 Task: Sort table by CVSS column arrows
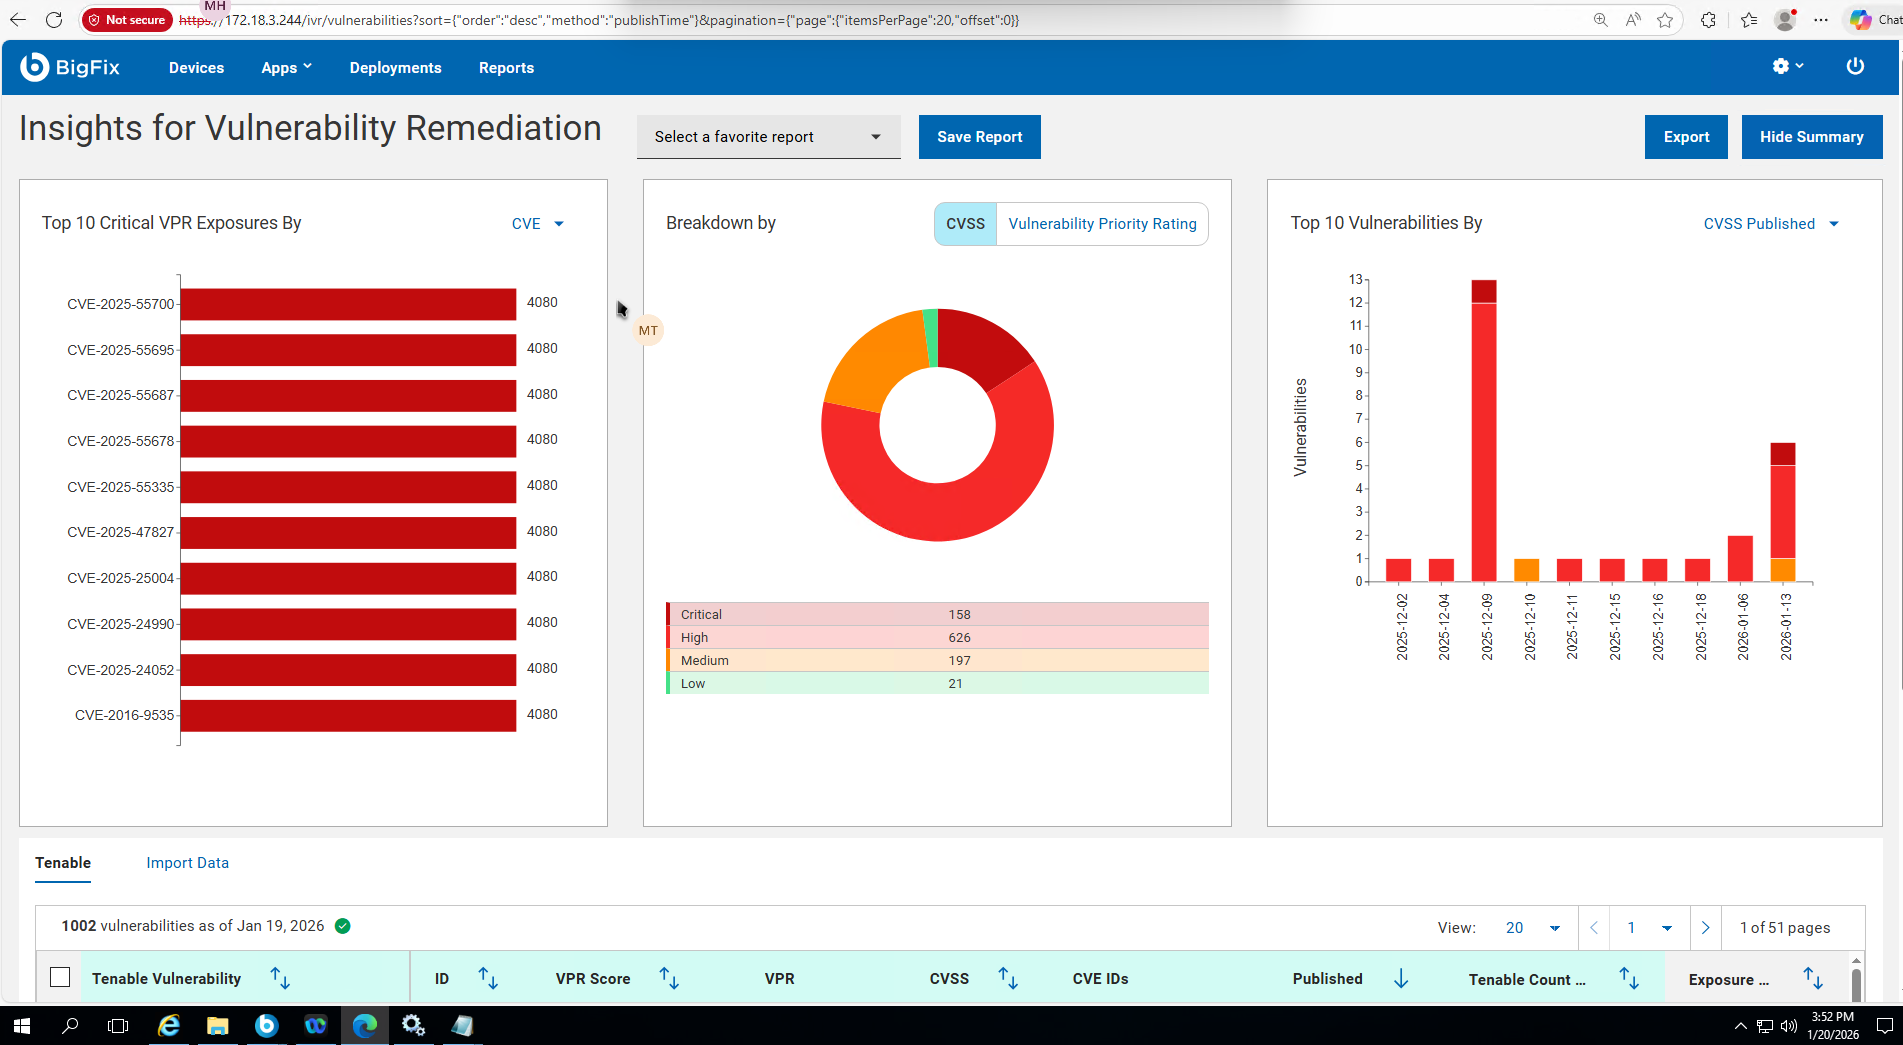pos(1008,978)
